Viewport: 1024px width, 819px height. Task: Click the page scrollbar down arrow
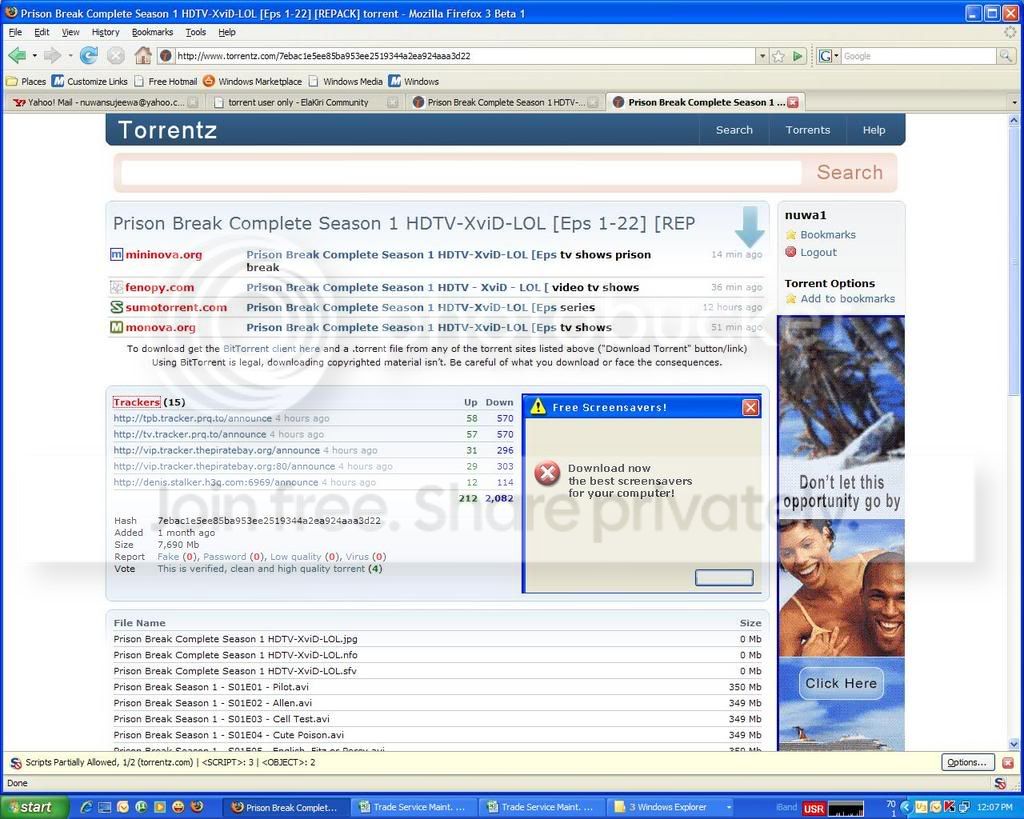[x=1014, y=743]
